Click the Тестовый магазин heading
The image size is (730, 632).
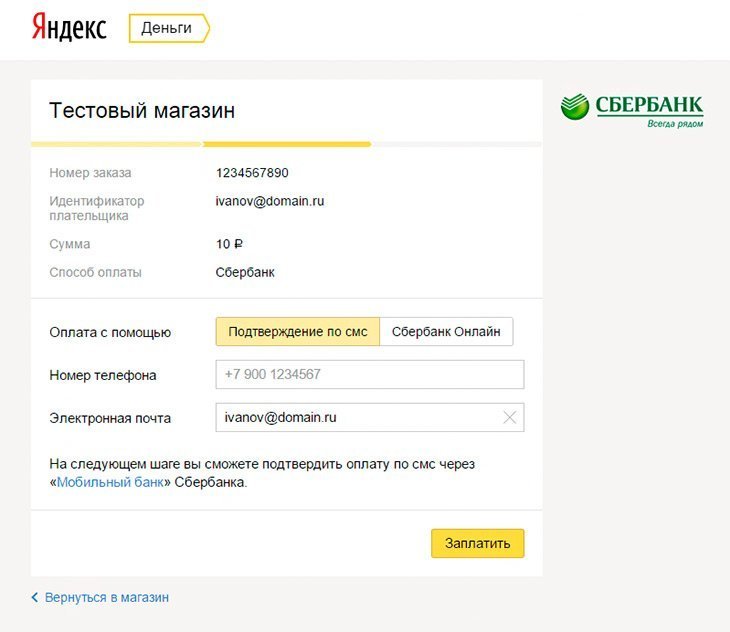coord(142,111)
